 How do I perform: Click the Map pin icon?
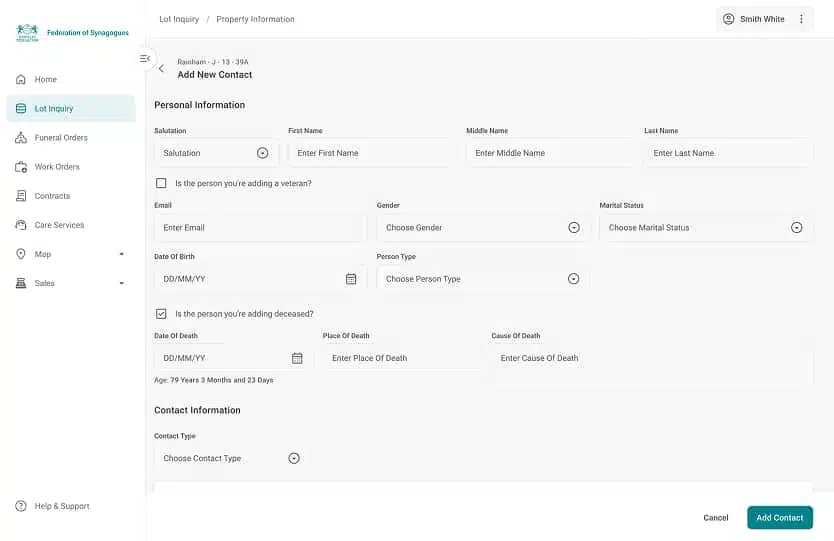(x=21, y=254)
